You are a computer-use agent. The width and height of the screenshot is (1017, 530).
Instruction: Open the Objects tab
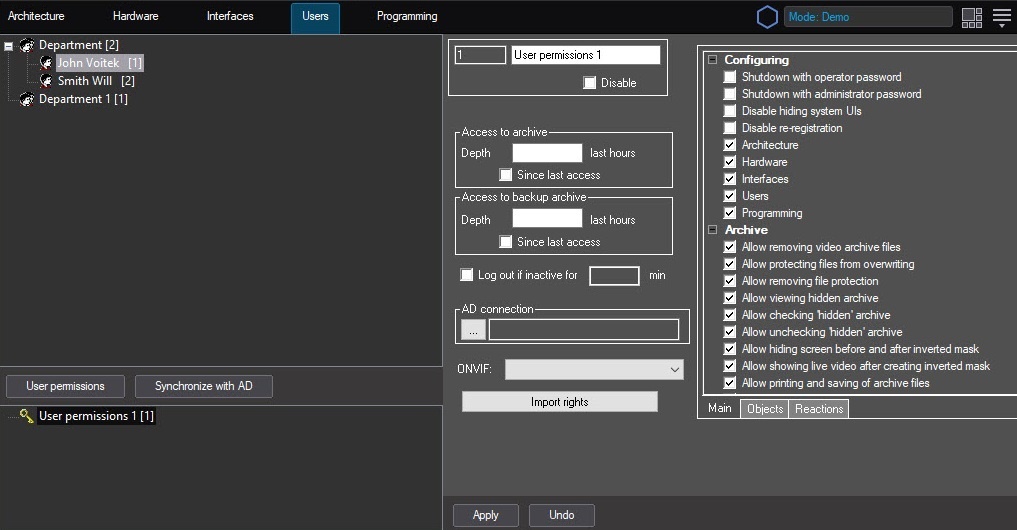pos(765,409)
